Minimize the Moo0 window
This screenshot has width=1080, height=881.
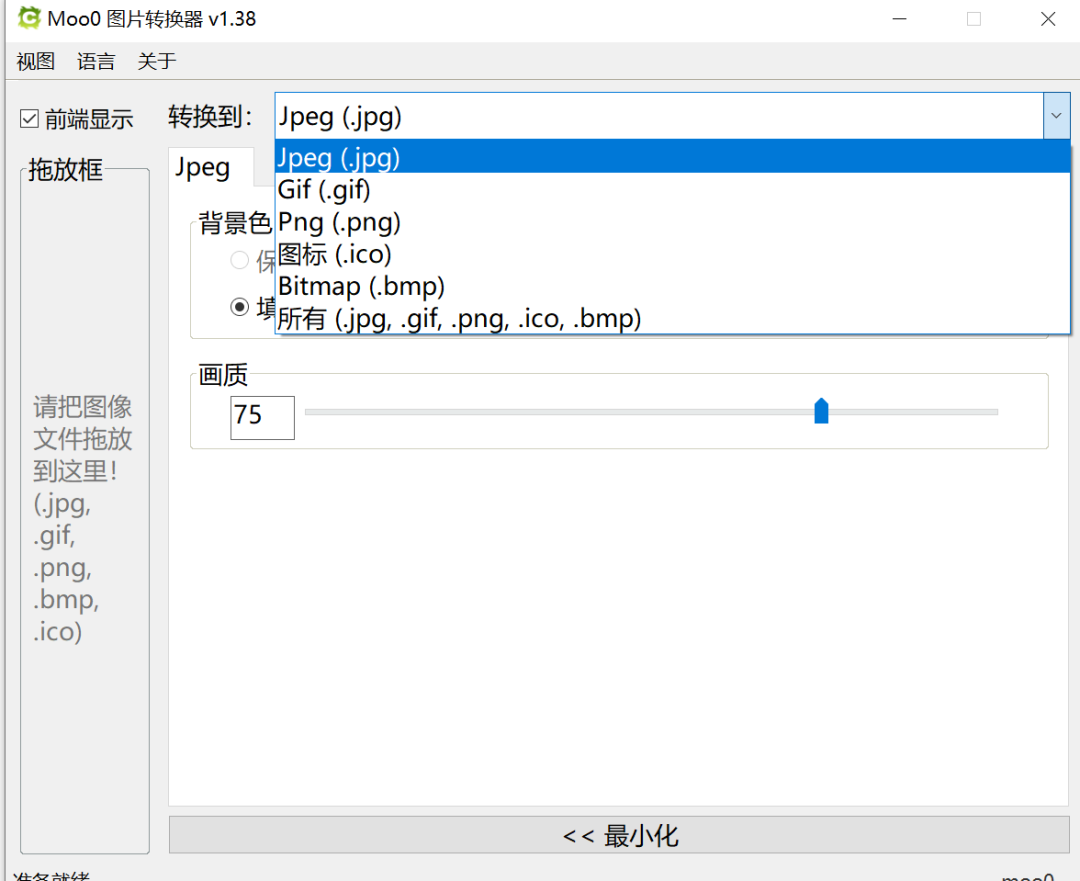[x=900, y=19]
